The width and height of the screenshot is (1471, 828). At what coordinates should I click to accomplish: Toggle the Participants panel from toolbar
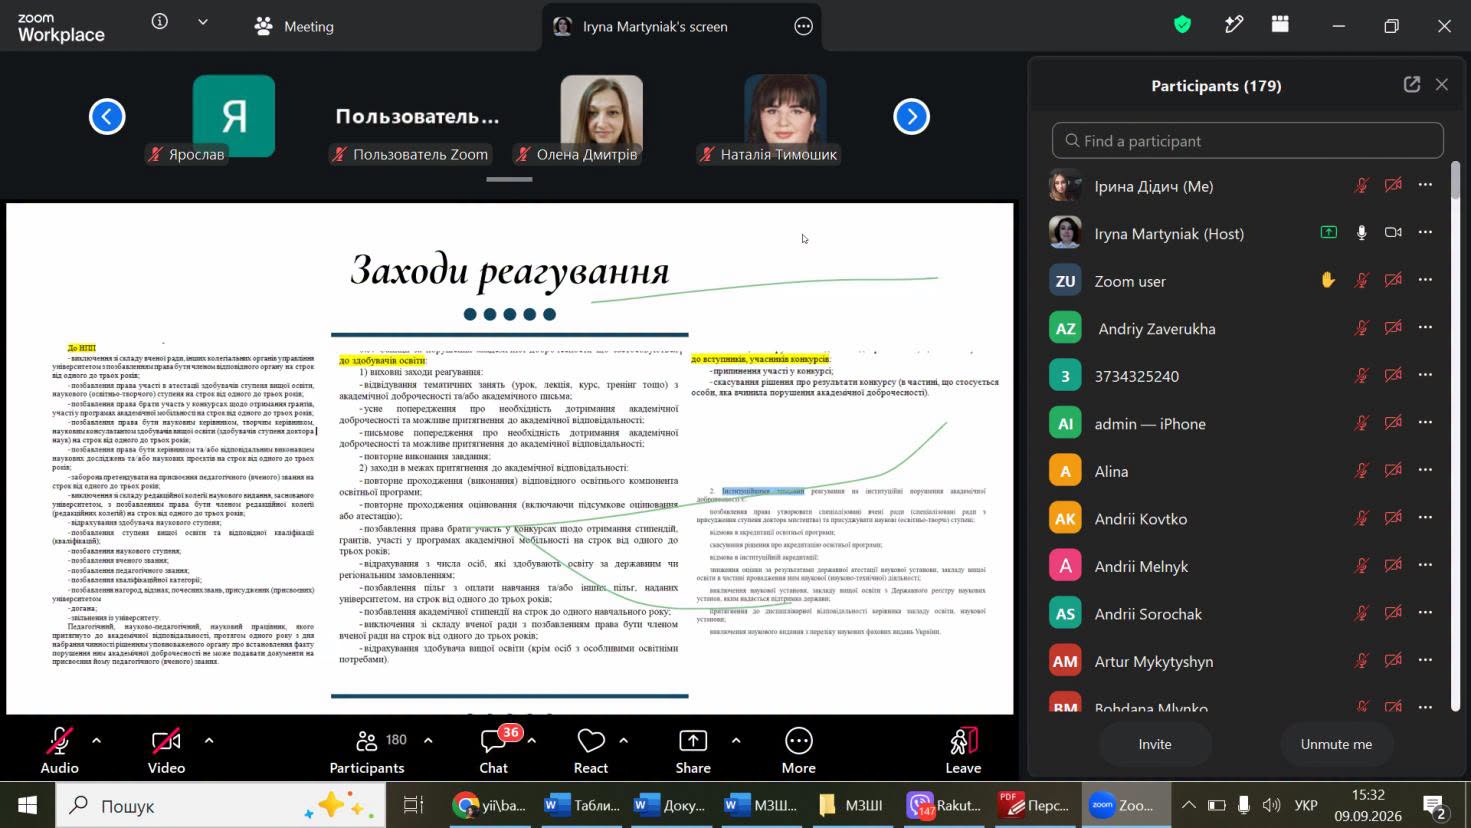(x=367, y=741)
